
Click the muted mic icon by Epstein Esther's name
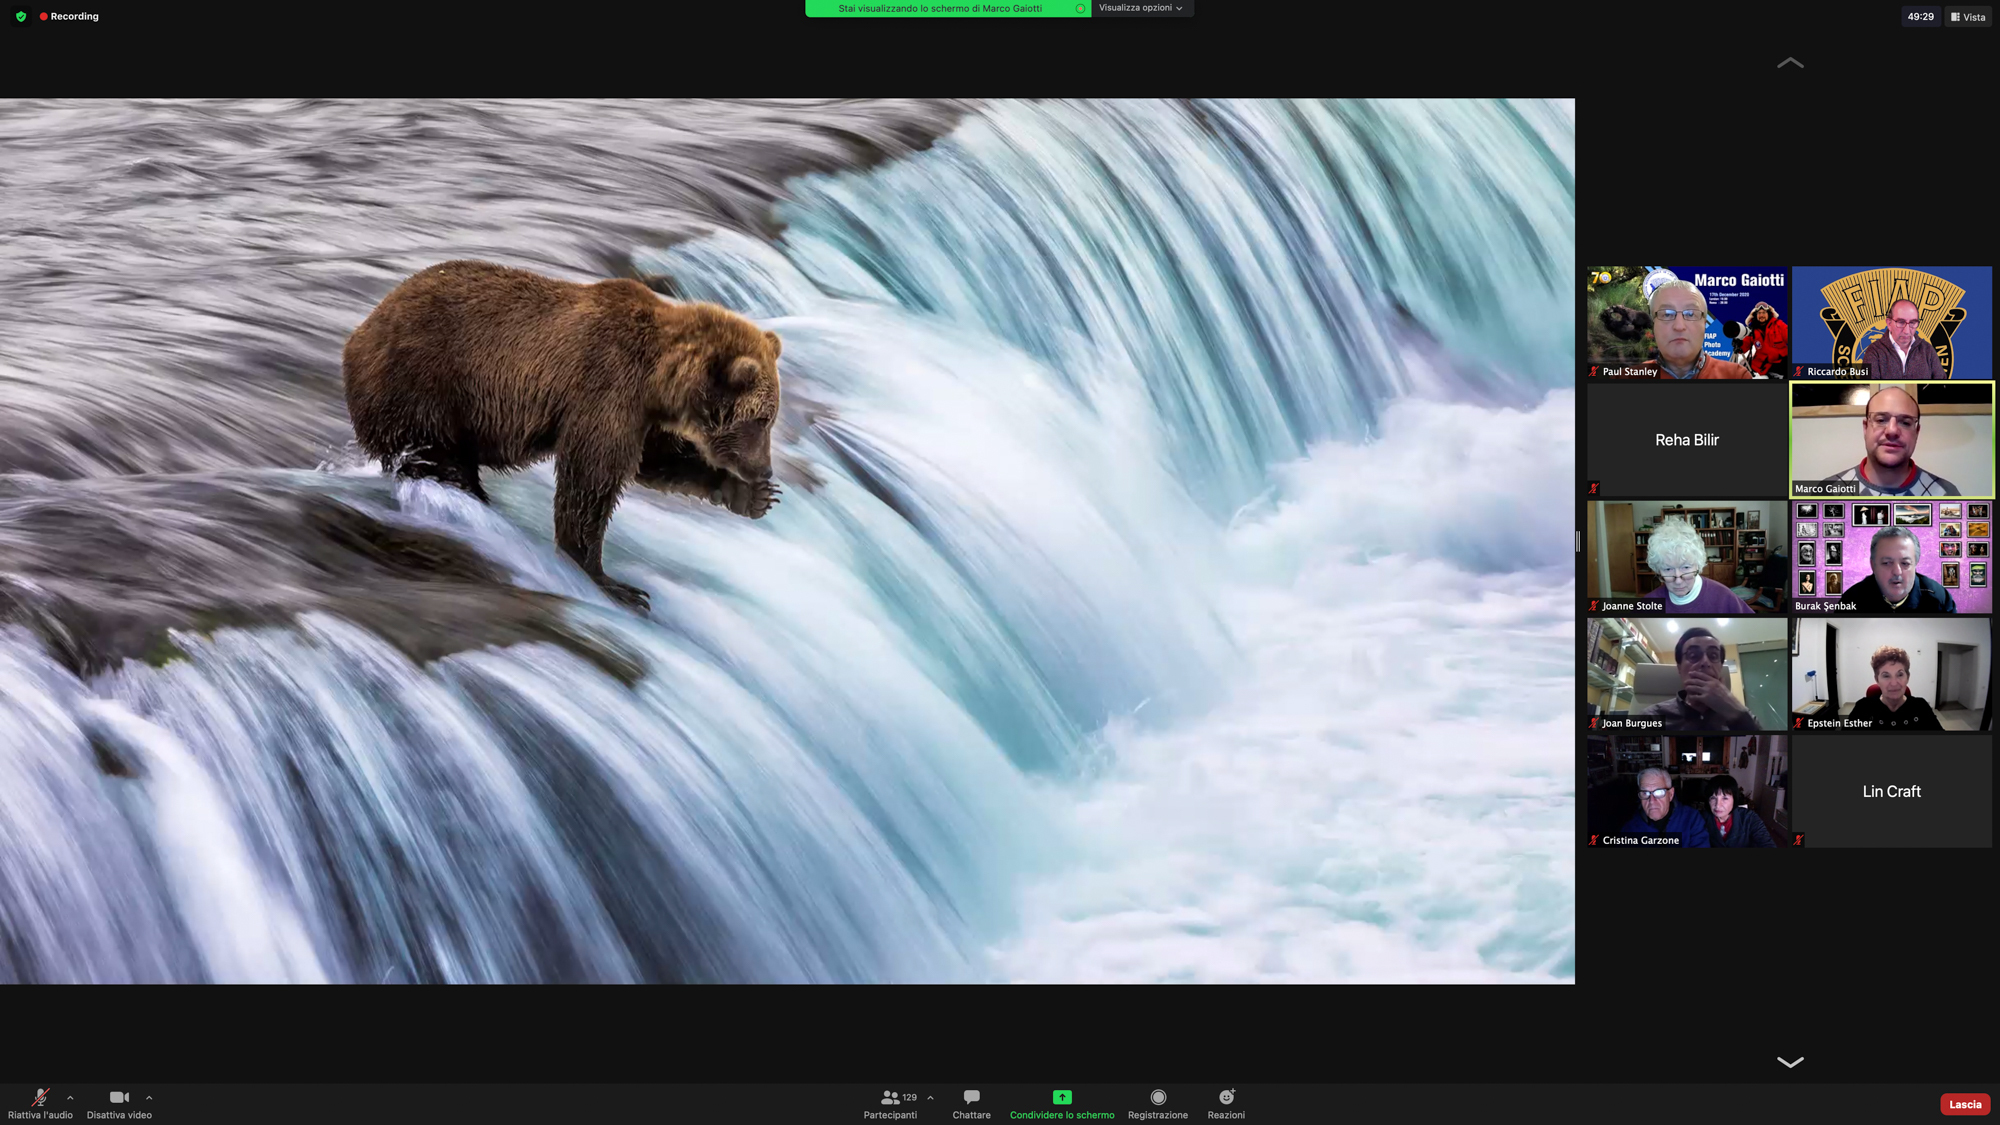point(1799,723)
